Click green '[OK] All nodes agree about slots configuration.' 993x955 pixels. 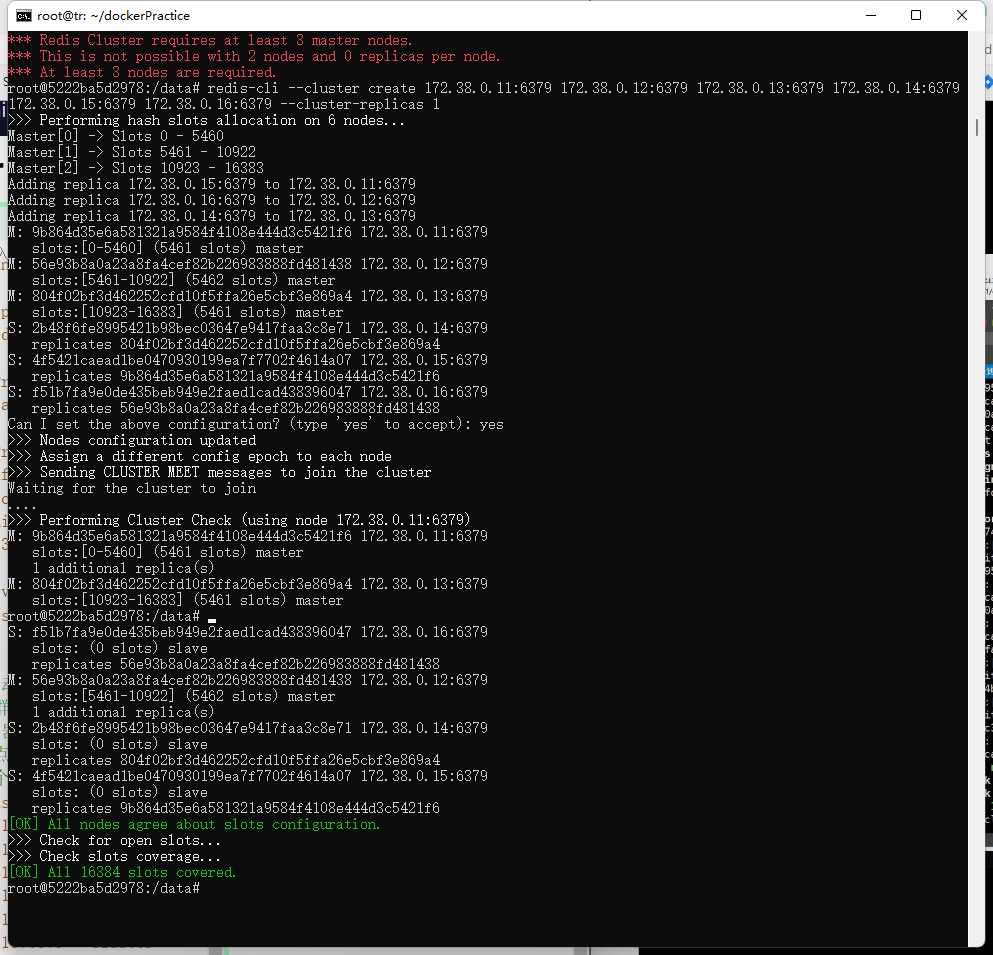tap(194, 825)
